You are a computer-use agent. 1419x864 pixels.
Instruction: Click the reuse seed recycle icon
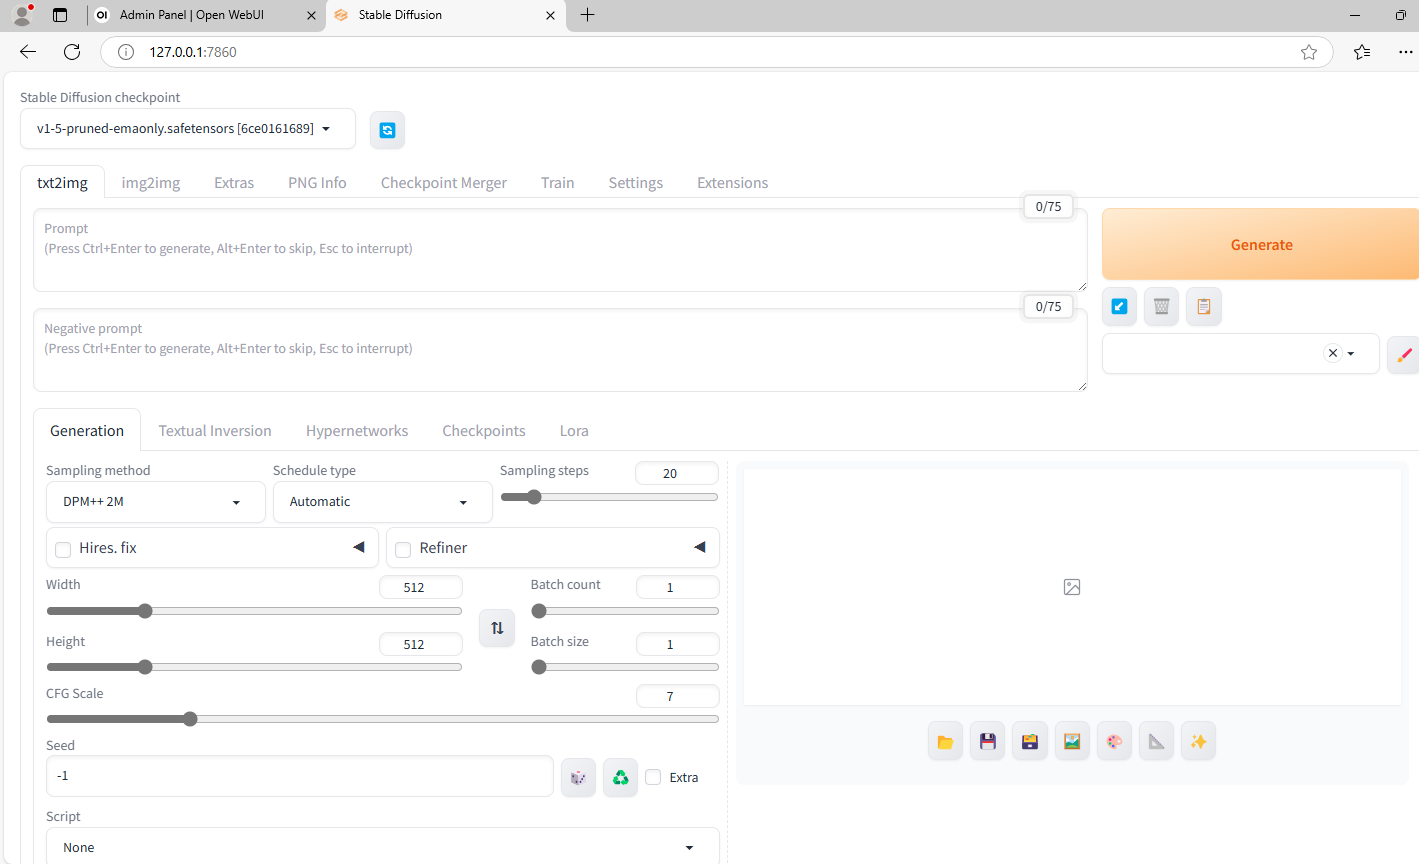[x=620, y=777]
